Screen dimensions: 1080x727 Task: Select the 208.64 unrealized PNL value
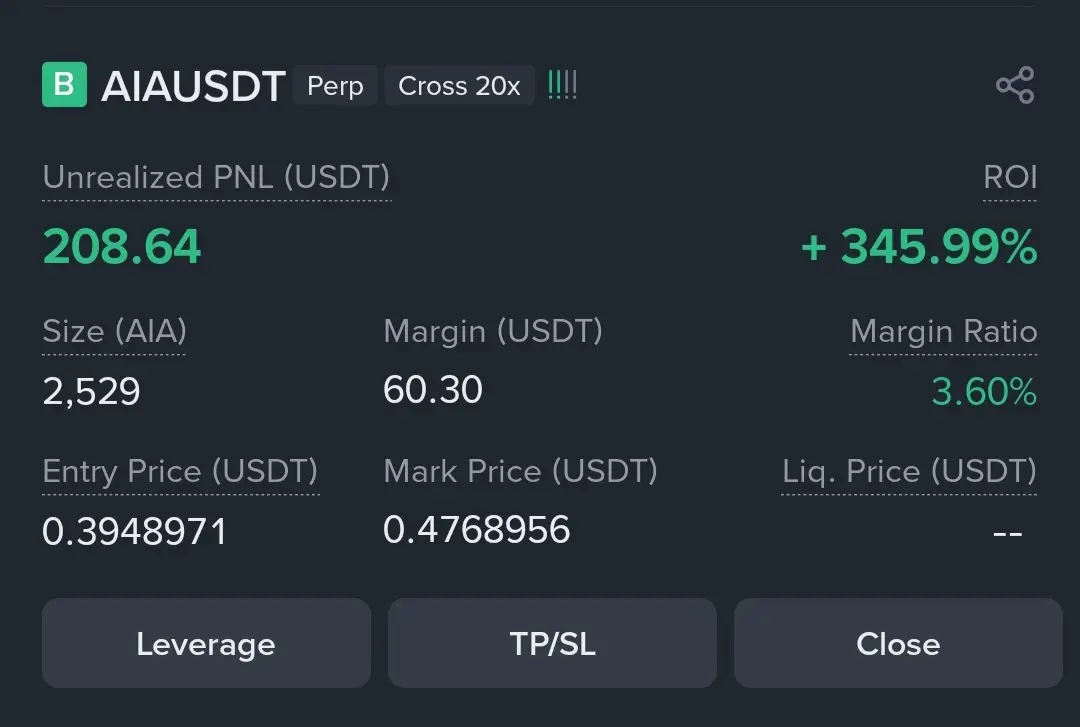click(122, 247)
